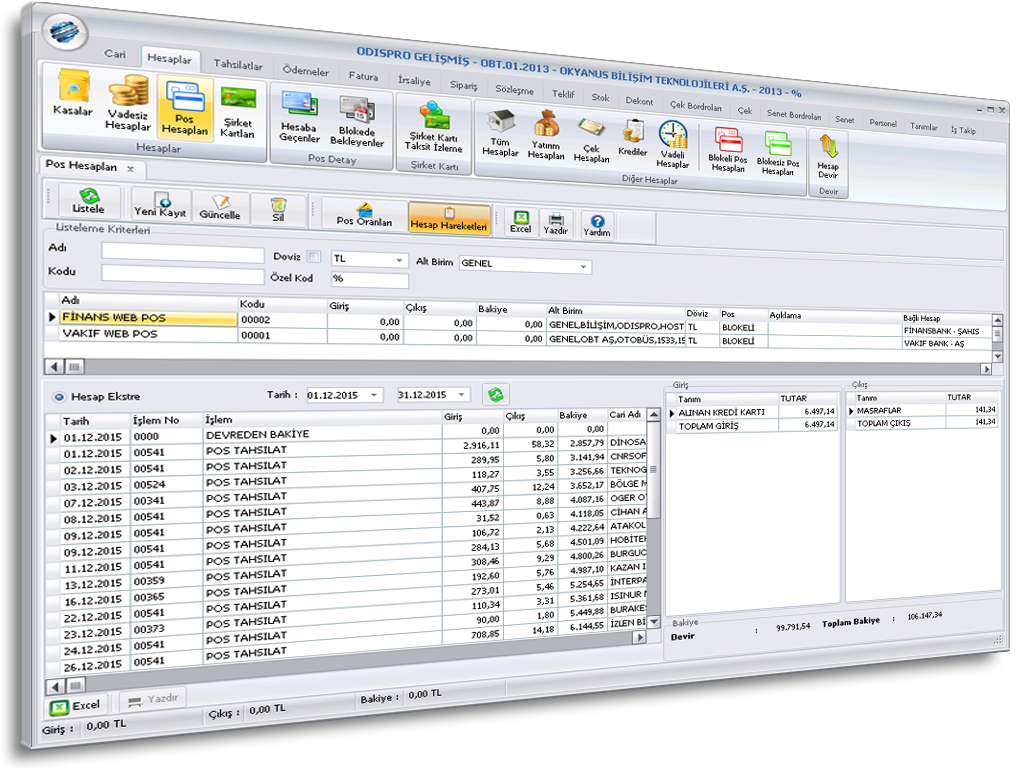This screenshot has width=1024, height=768.
Task: Open Şirket Kartları icon
Action: click(x=237, y=112)
